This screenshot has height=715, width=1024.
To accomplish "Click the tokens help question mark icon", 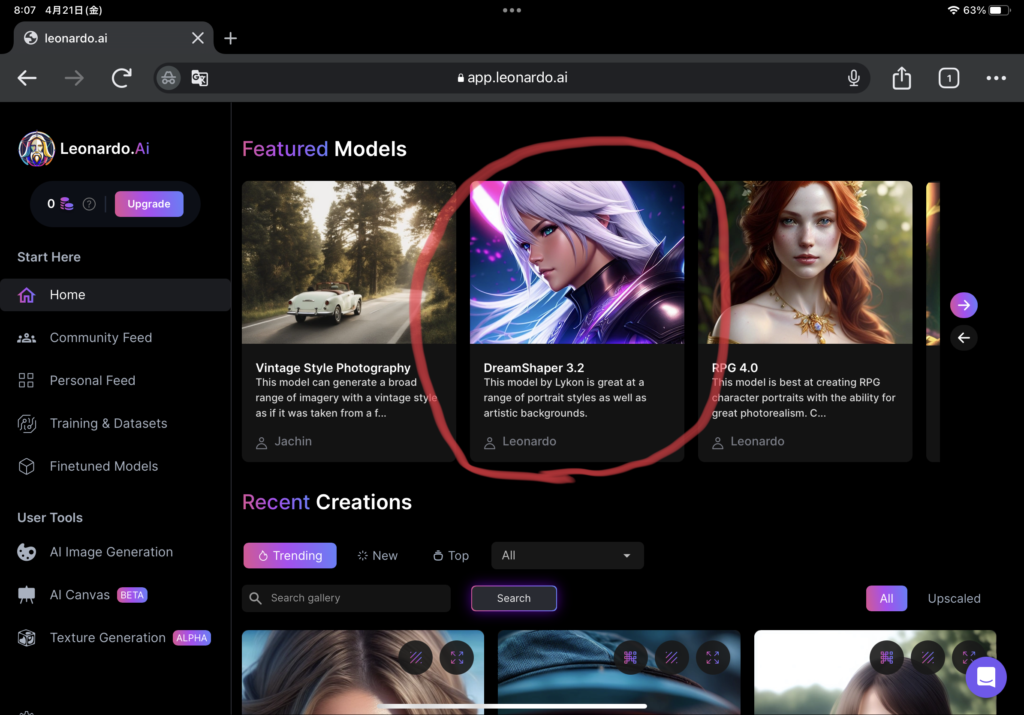I will point(89,204).
